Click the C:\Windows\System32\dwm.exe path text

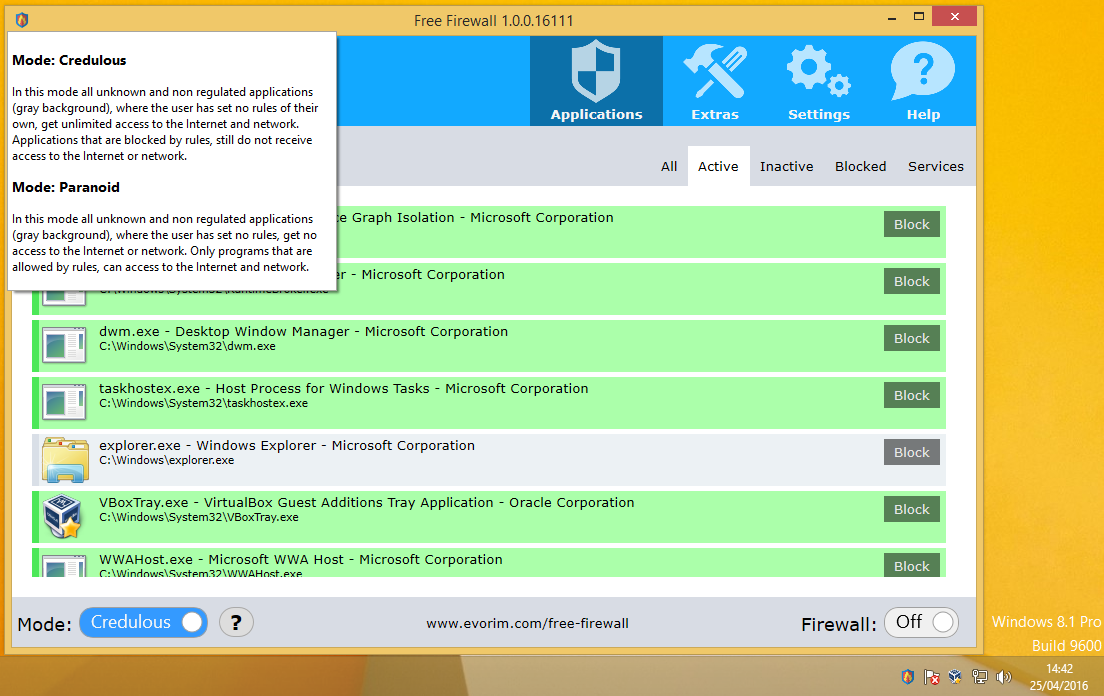tap(187, 346)
